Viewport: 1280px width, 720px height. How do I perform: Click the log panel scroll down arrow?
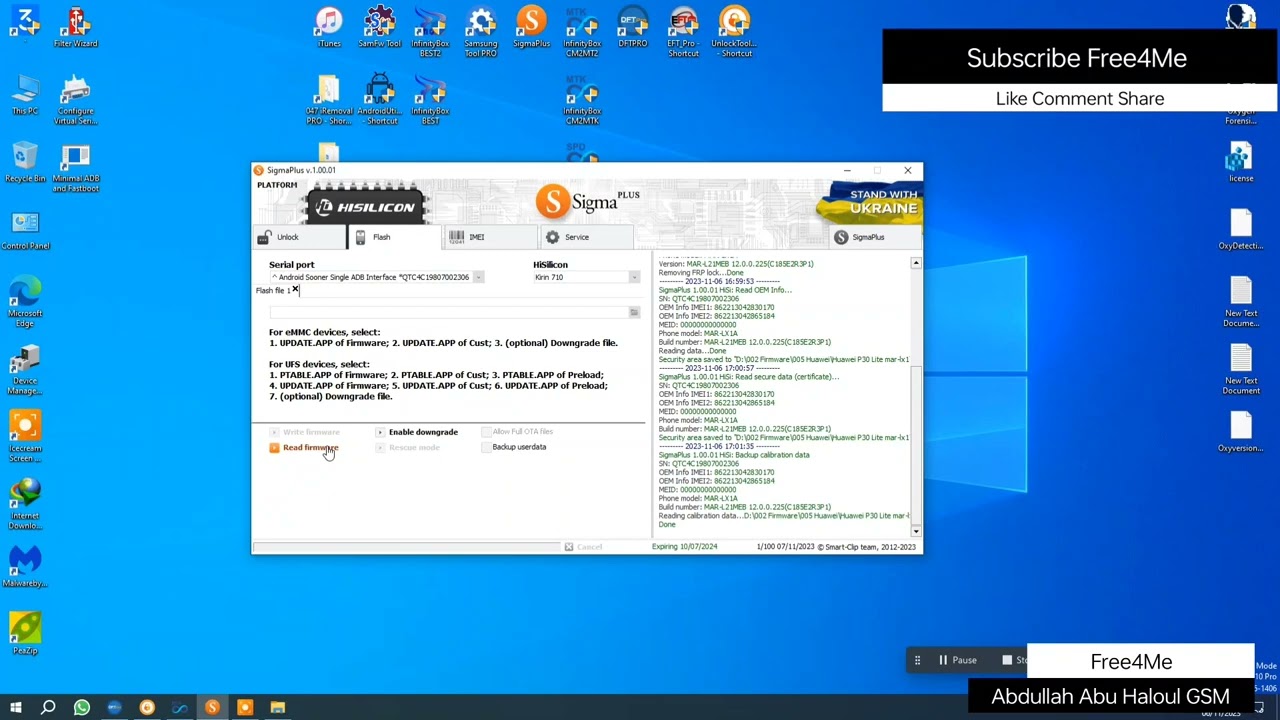[915, 531]
